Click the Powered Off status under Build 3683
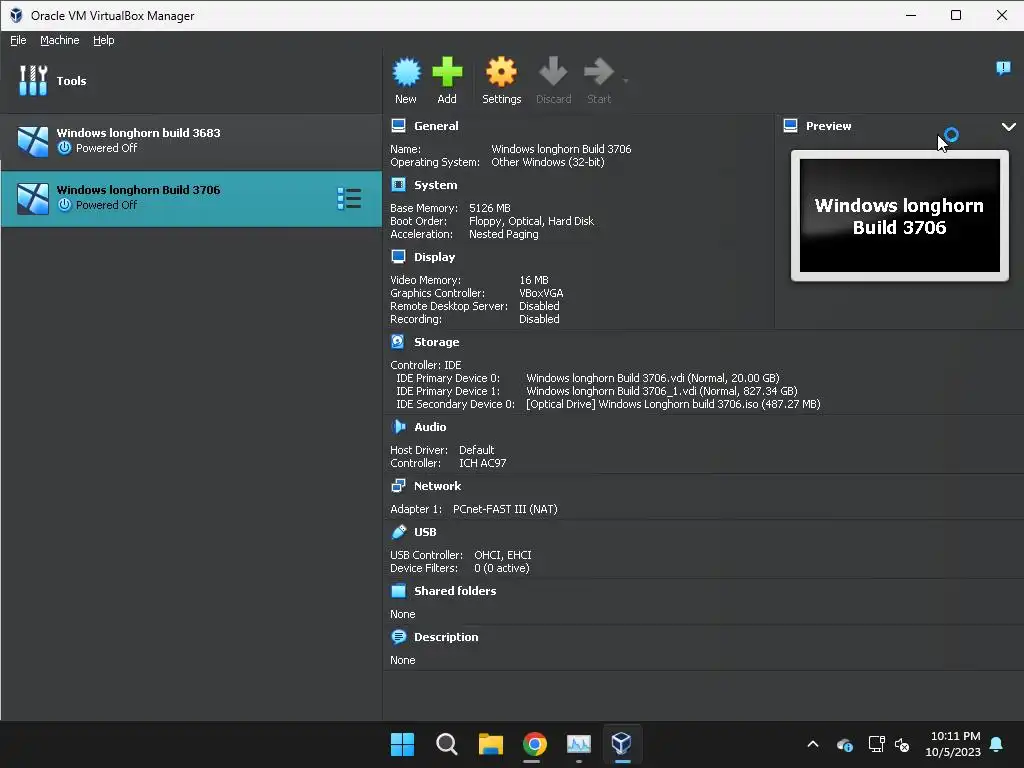Screen dimensions: 1024x768 pyautogui.click(x=106, y=148)
